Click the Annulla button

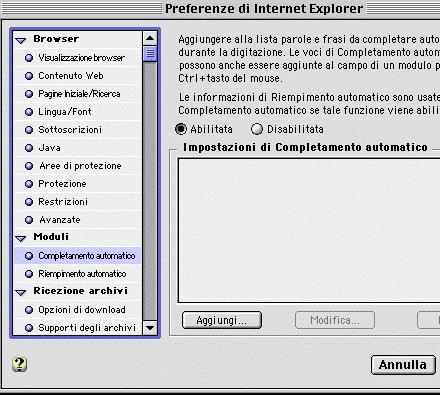click(403, 365)
